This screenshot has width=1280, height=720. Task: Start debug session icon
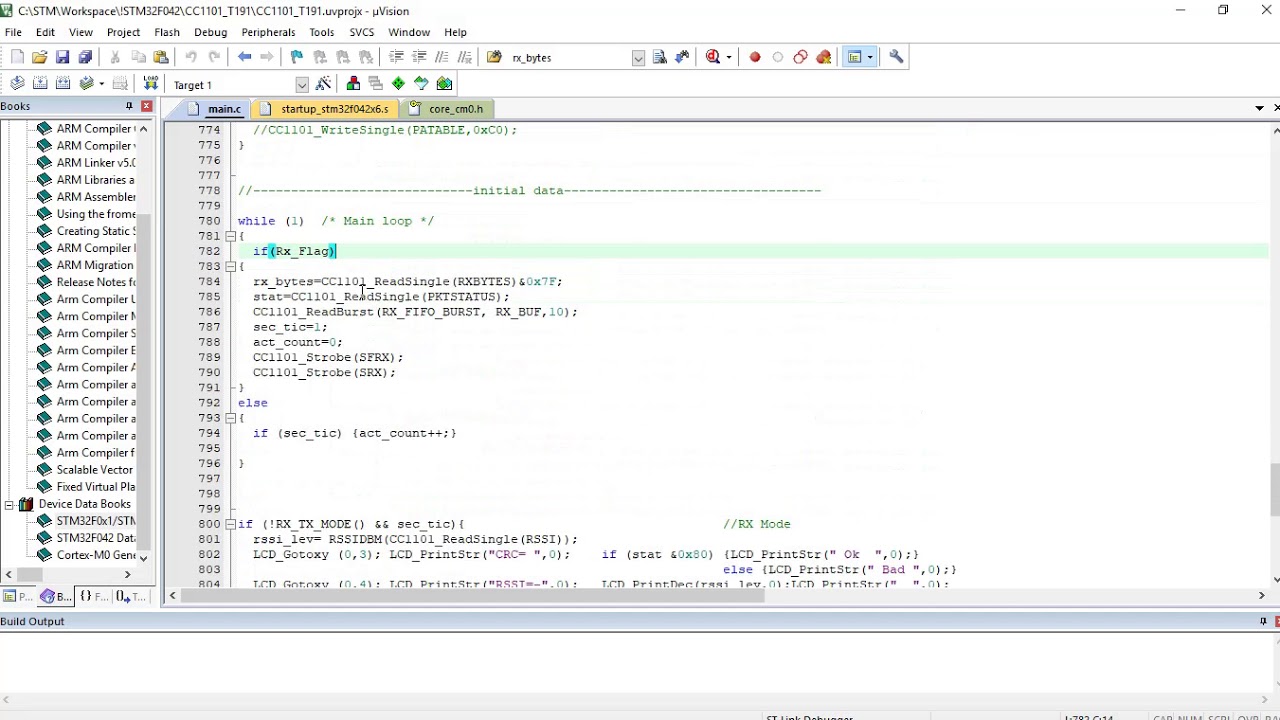tap(712, 57)
